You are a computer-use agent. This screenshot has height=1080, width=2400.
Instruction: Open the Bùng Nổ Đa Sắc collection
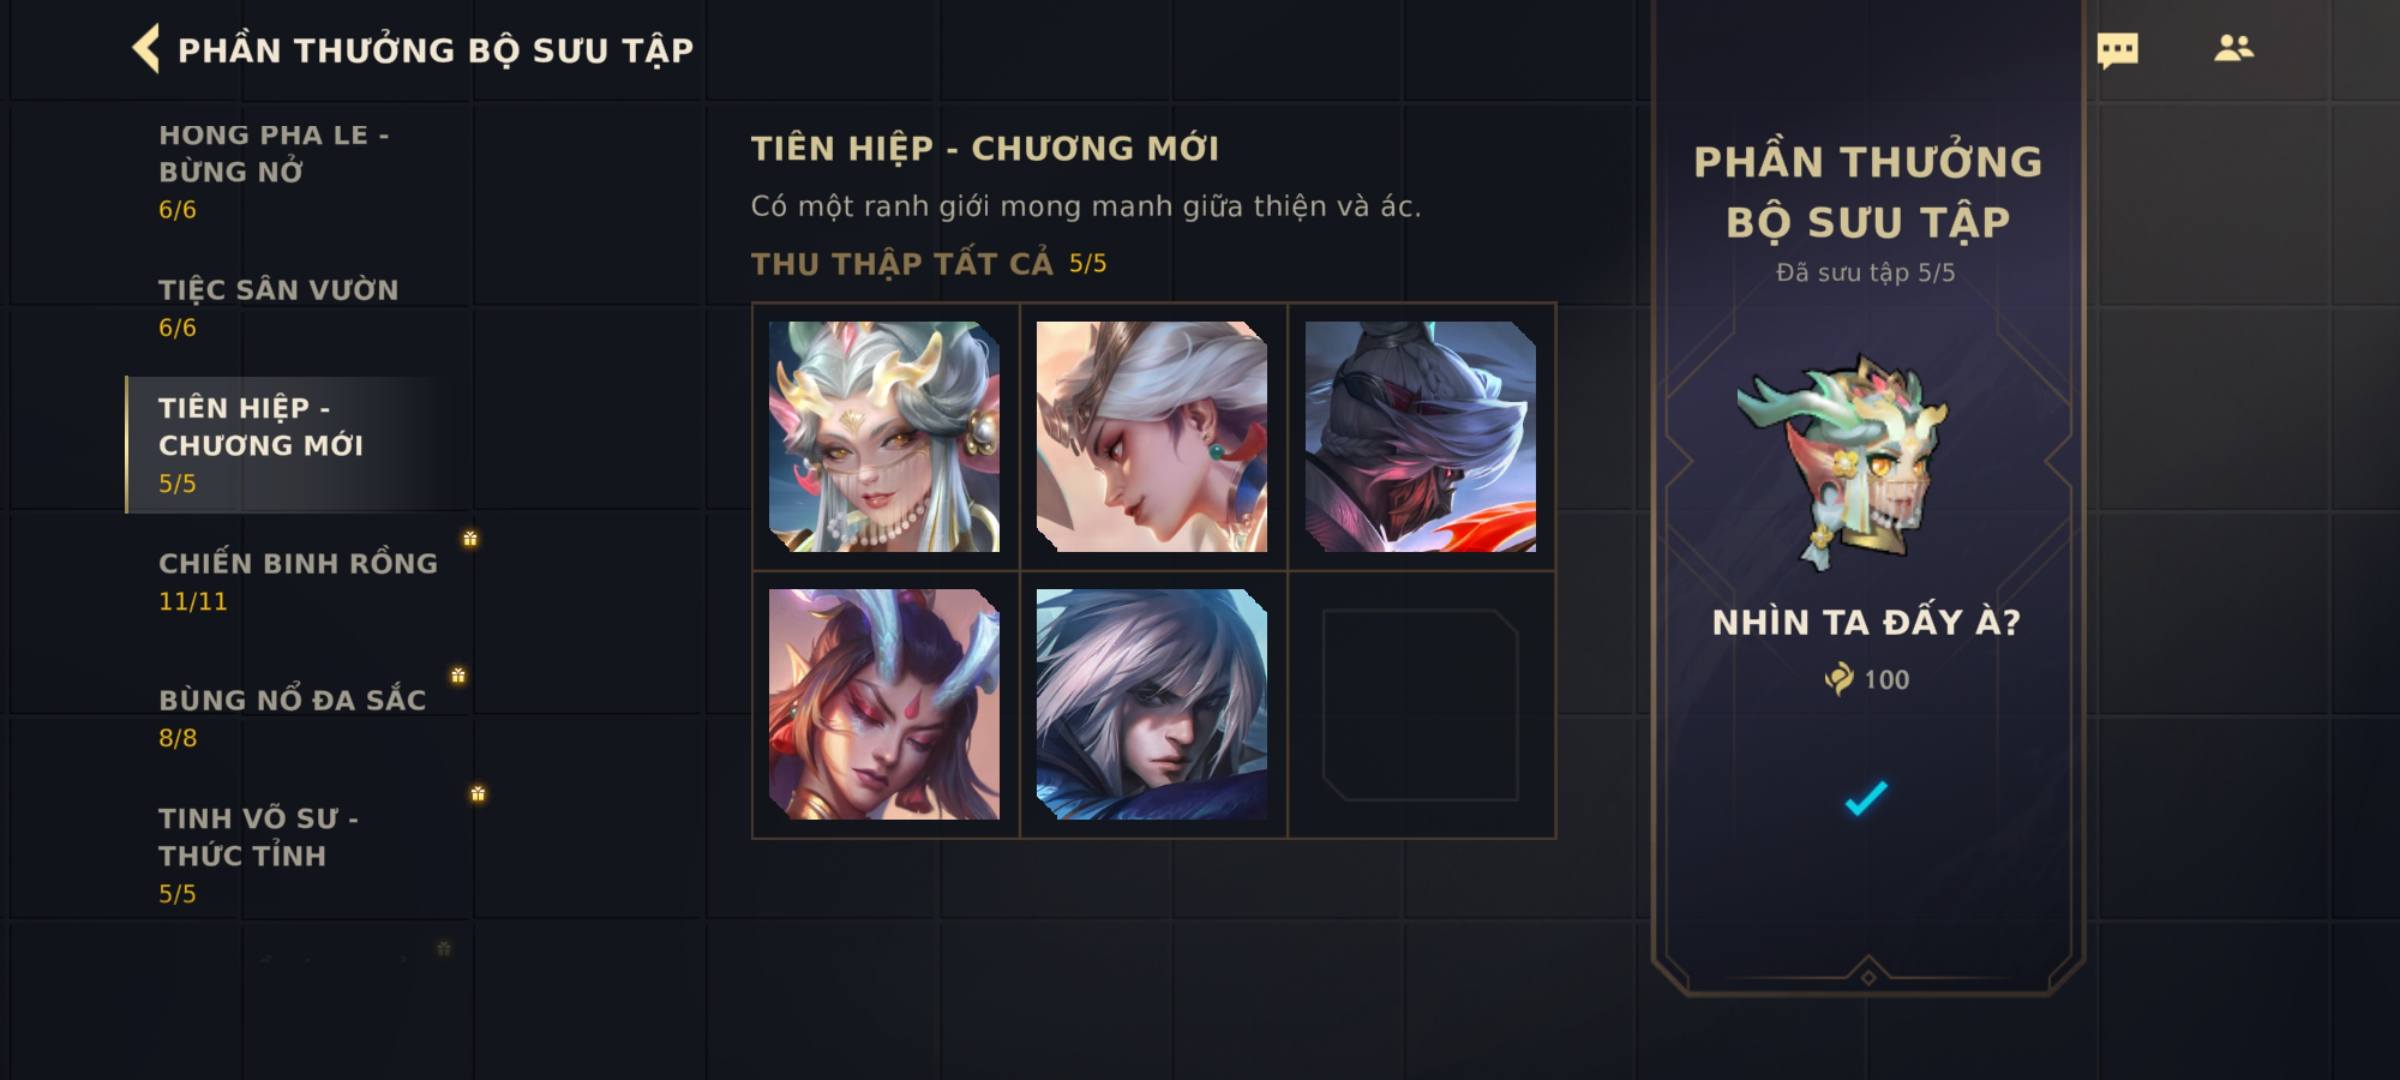290,718
